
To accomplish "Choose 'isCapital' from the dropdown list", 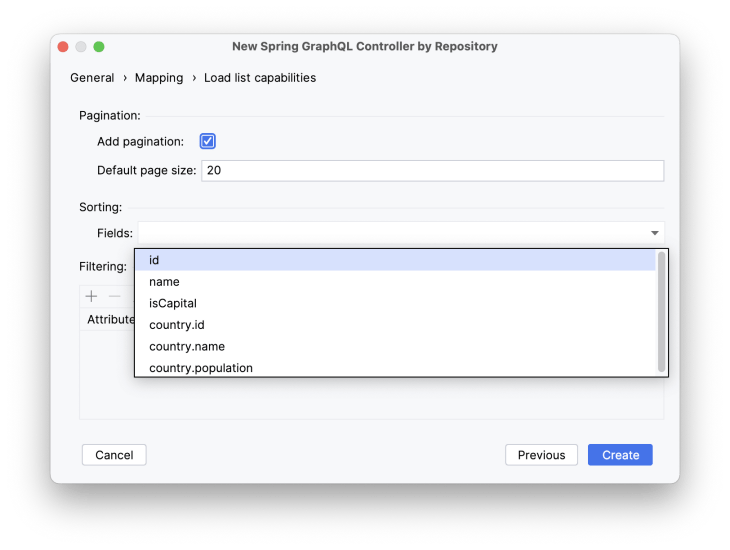I will [x=395, y=303].
